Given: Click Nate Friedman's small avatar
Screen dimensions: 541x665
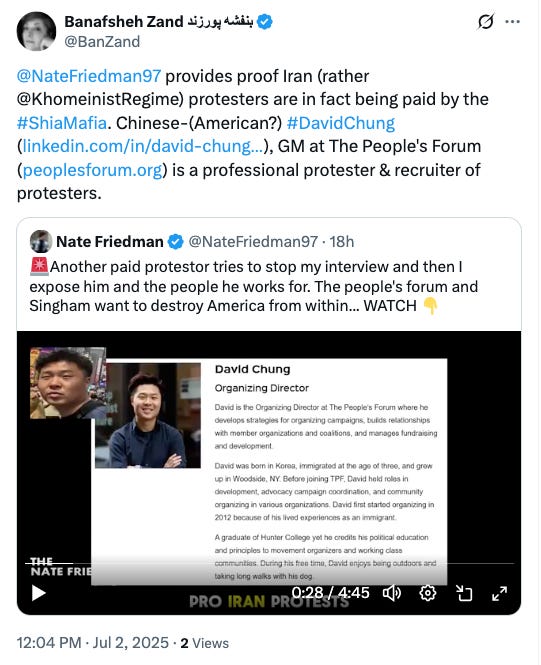Looking at the screenshot, I should click(x=41, y=241).
